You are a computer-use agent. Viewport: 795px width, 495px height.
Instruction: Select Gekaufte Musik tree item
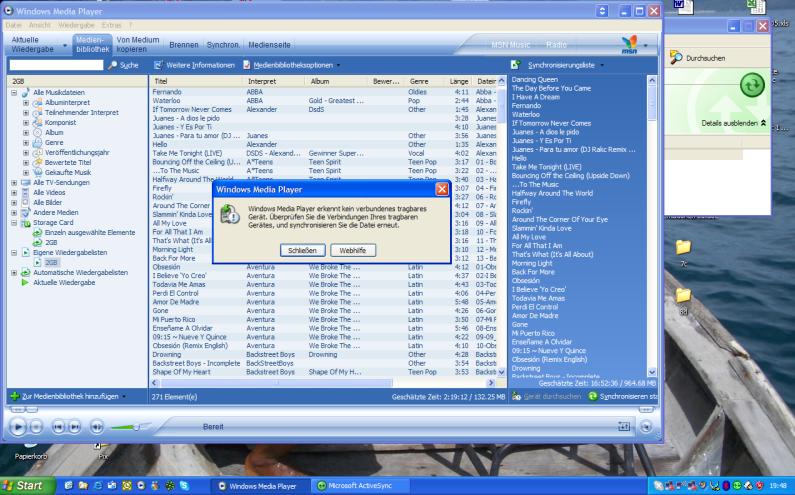68,172
